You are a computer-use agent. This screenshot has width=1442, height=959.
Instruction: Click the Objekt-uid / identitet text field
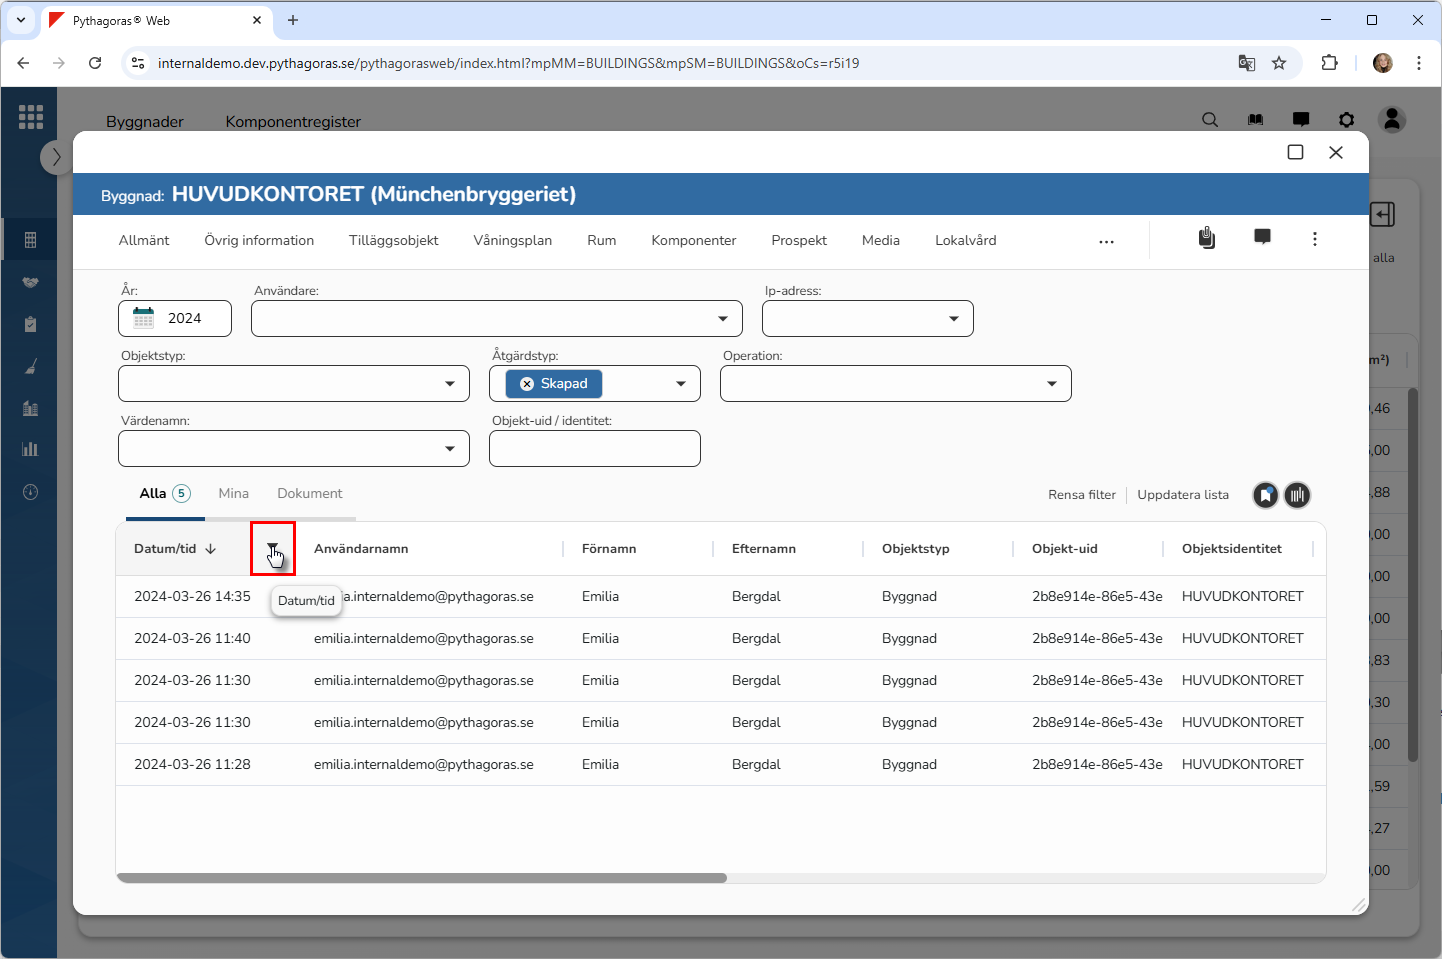pyautogui.click(x=594, y=449)
